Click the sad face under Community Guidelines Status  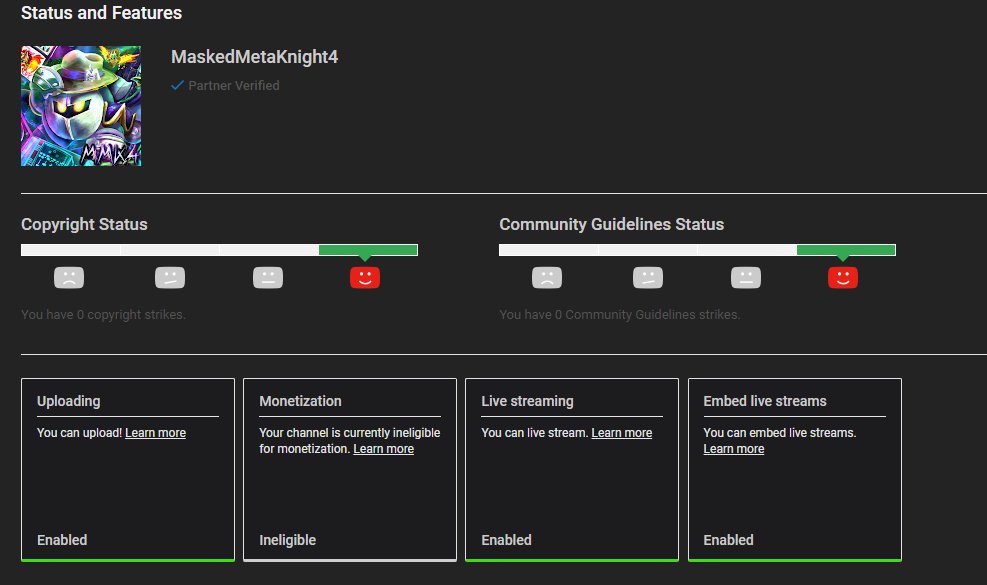[x=547, y=277]
